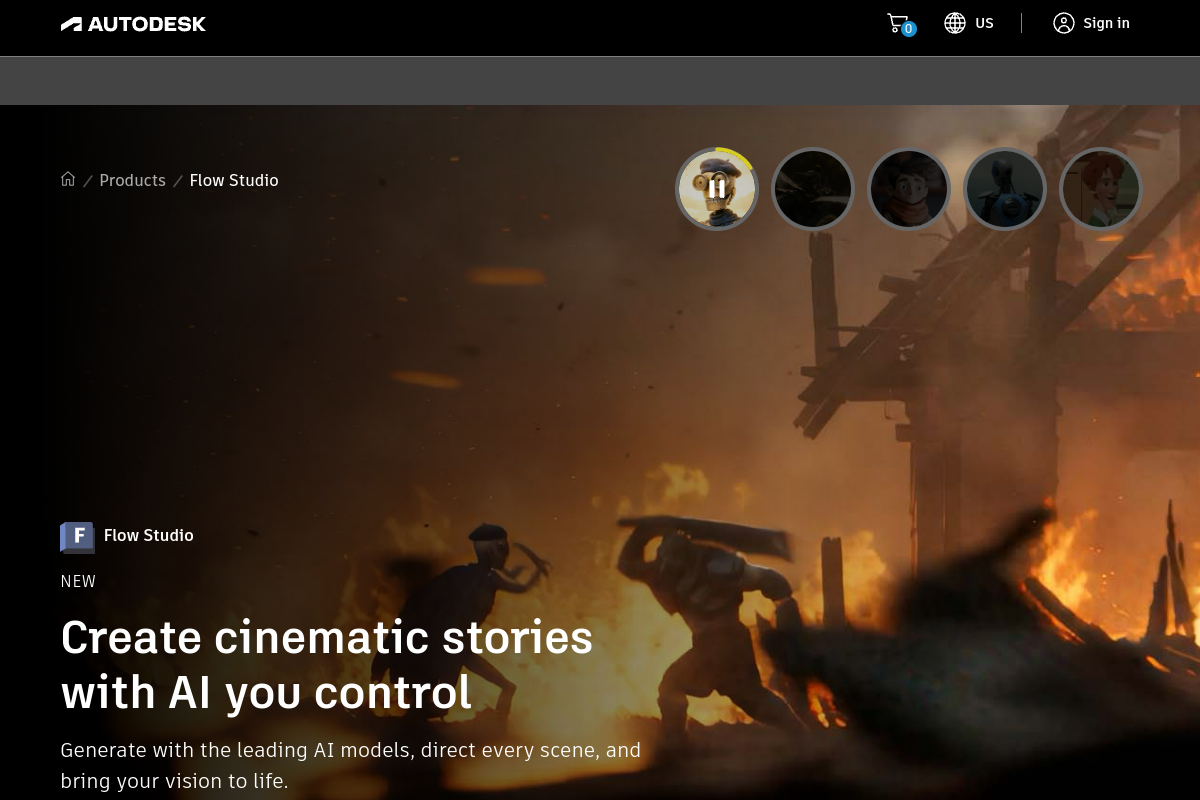Viewport: 1200px width, 800px height.
Task: Select the boy with red scarf thumbnail
Action: (x=909, y=189)
